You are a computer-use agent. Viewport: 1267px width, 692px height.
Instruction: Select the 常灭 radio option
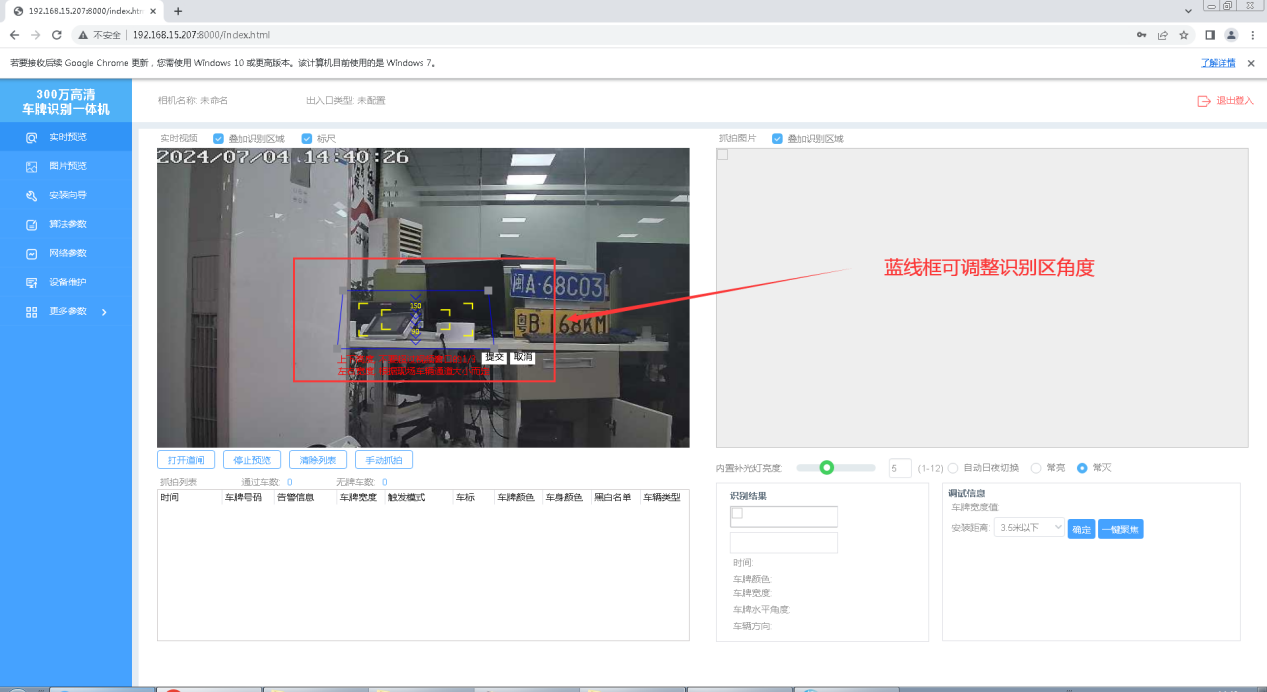point(1082,468)
